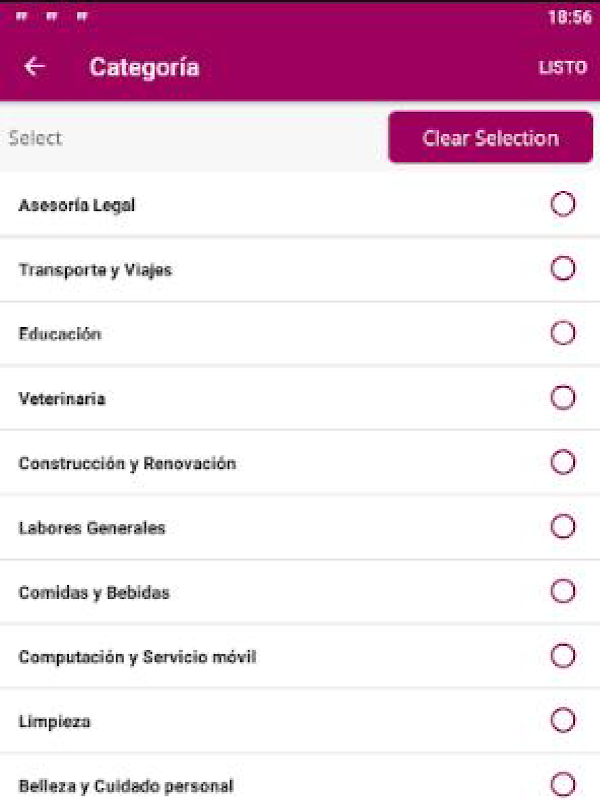600x800 pixels.
Task: Click the Limpieza category label
Action: click(x=55, y=721)
